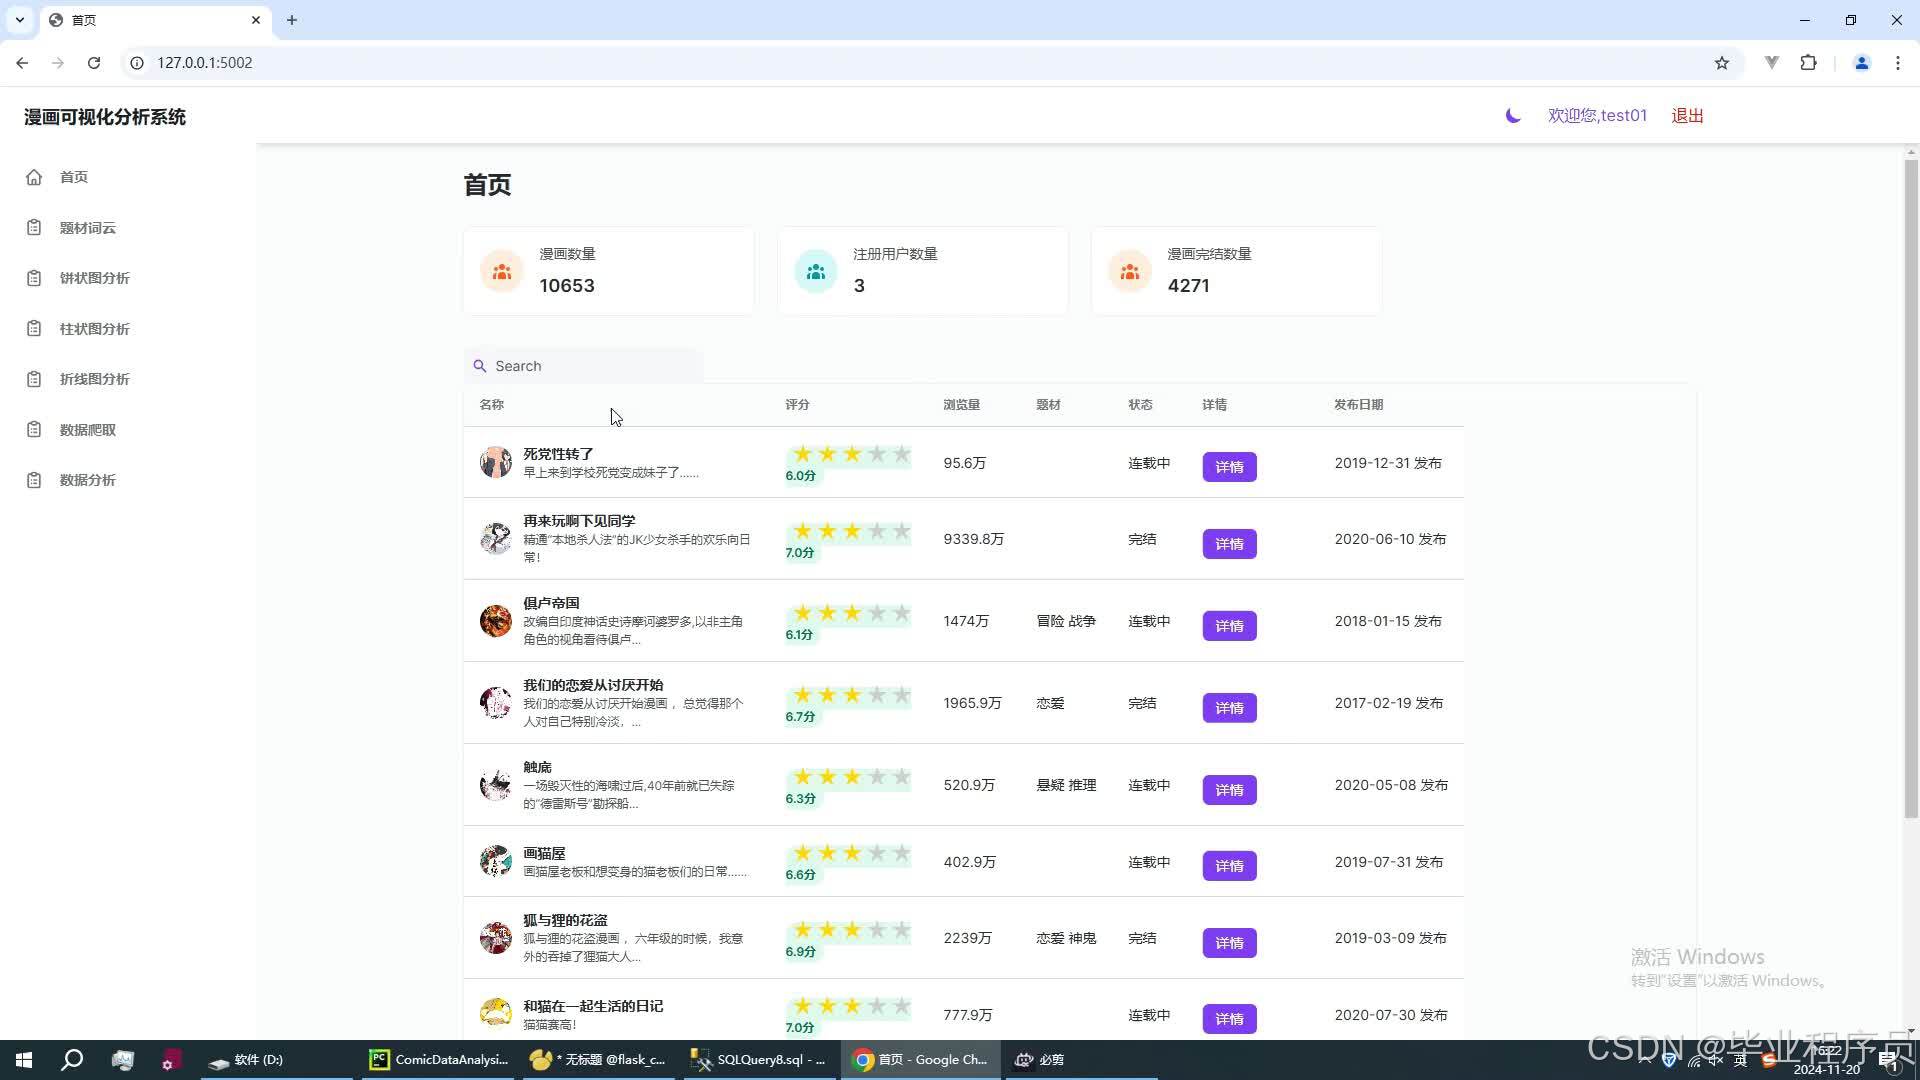Open Windows Start menu
Image resolution: width=1920 pixels, height=1080 pixels.
[x=24, y=1060]
